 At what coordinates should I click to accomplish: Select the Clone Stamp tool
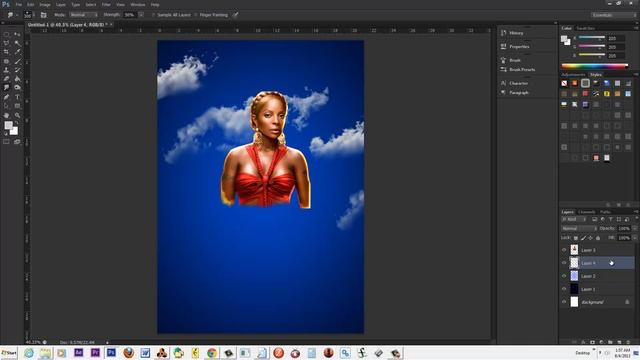click(6, 70)
